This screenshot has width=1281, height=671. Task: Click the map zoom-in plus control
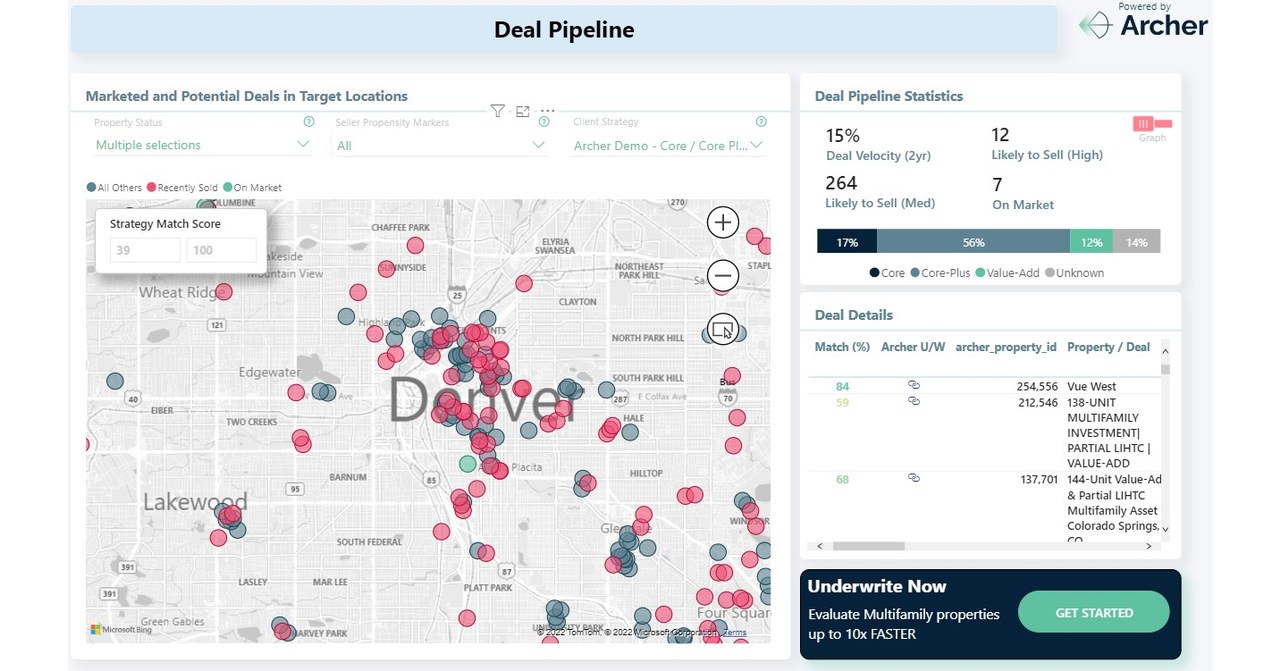(722, 222)
